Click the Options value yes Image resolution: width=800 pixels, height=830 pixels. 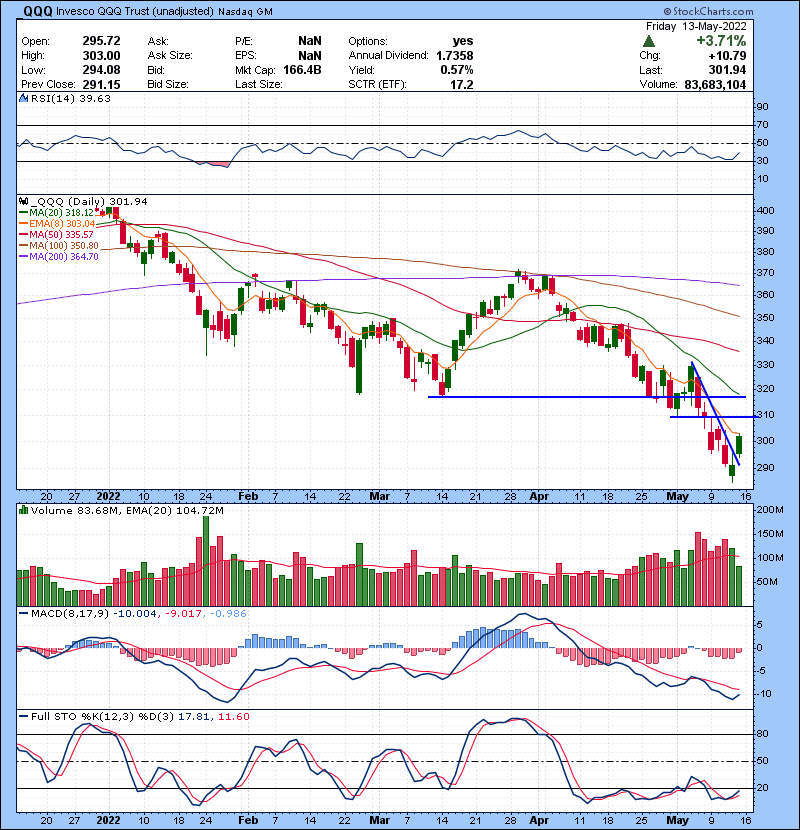[x=463, y=41]
